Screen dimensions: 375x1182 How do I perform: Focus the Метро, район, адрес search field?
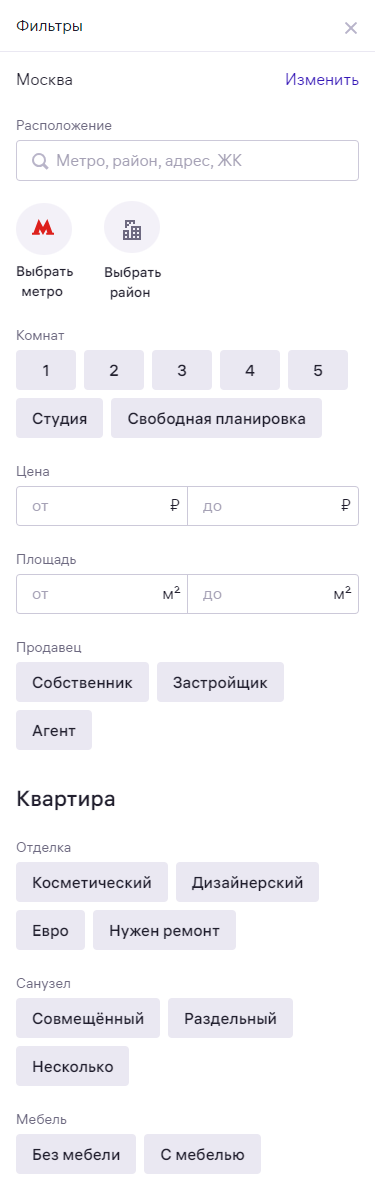187,161
